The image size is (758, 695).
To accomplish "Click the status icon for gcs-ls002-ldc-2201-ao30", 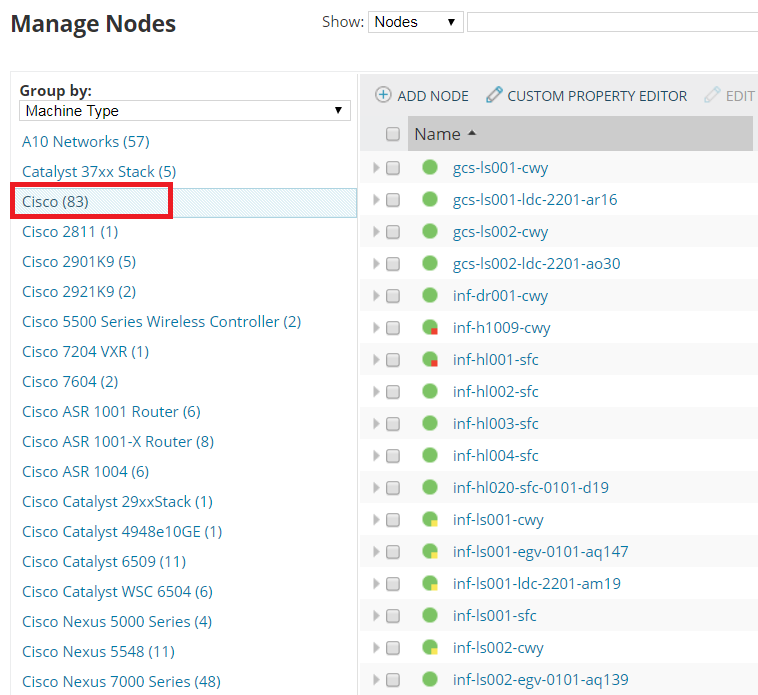I will point(430,263).
